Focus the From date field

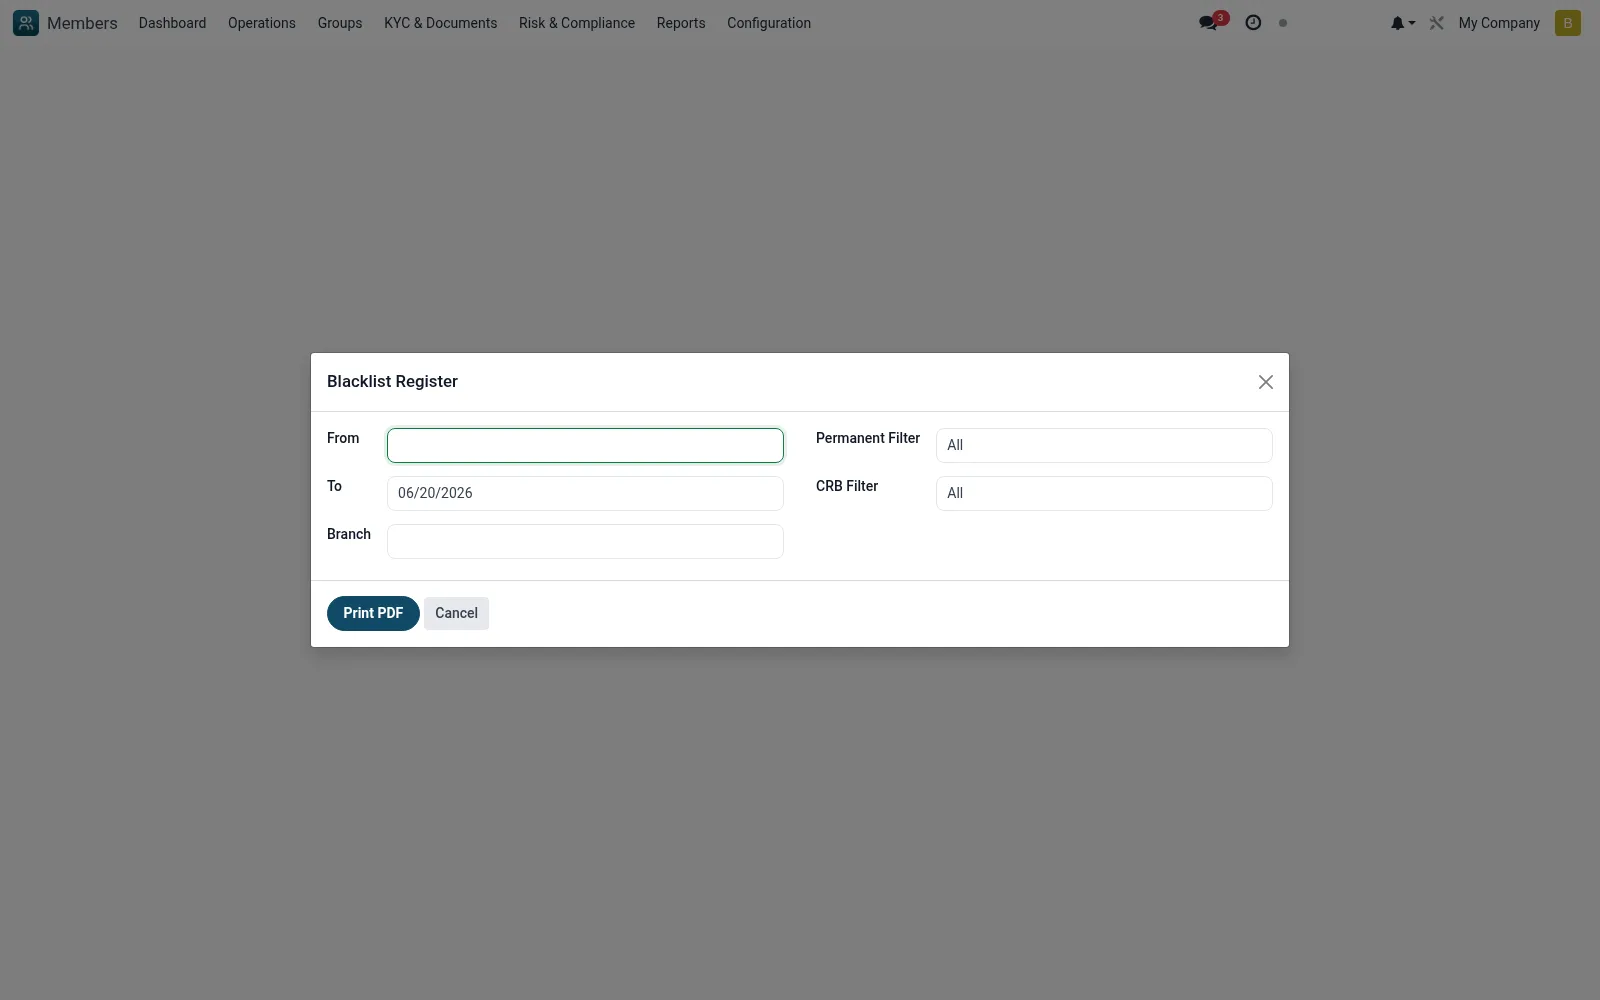click(x=585, y=445)
